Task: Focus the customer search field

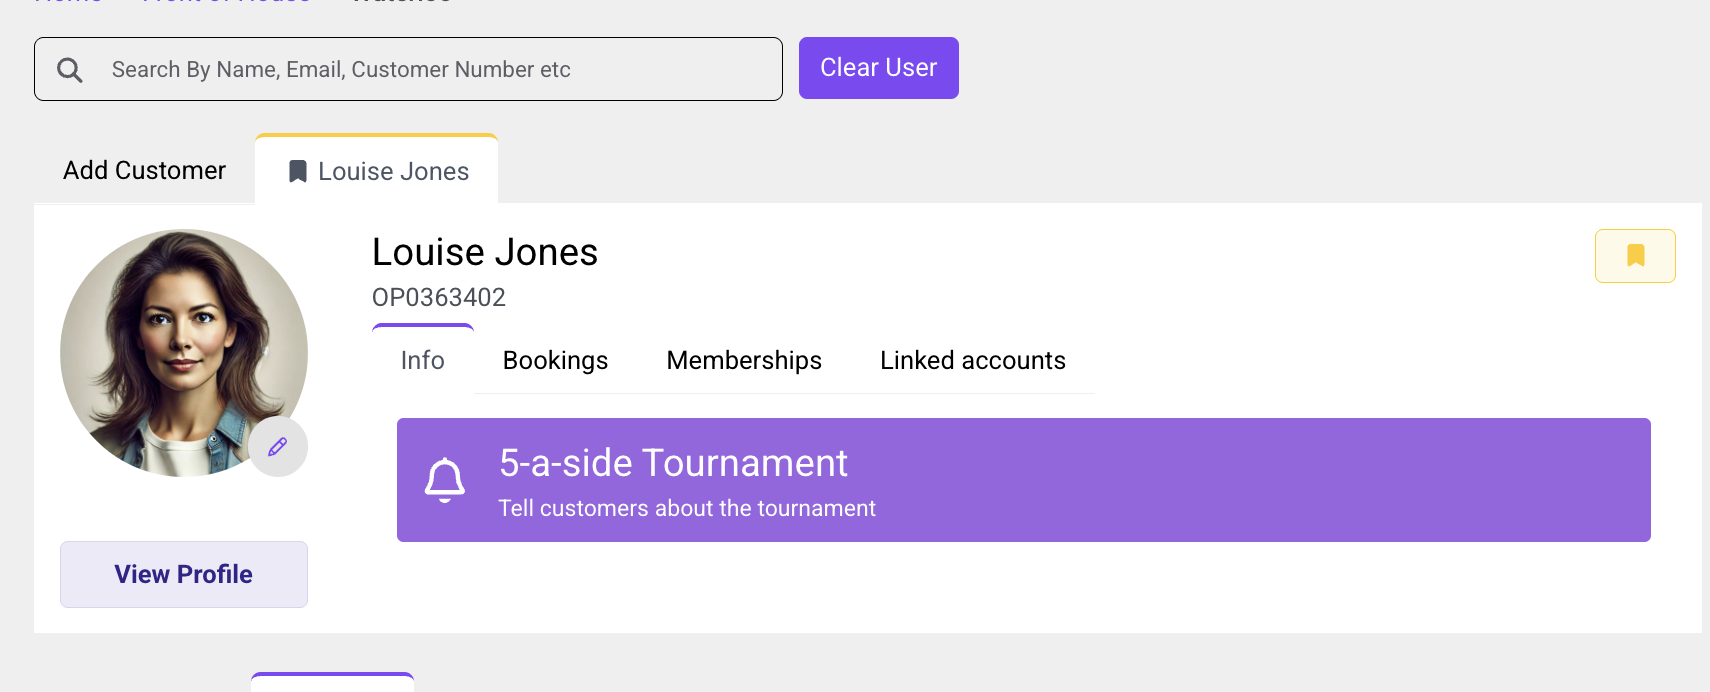Action: pos(408,69)
